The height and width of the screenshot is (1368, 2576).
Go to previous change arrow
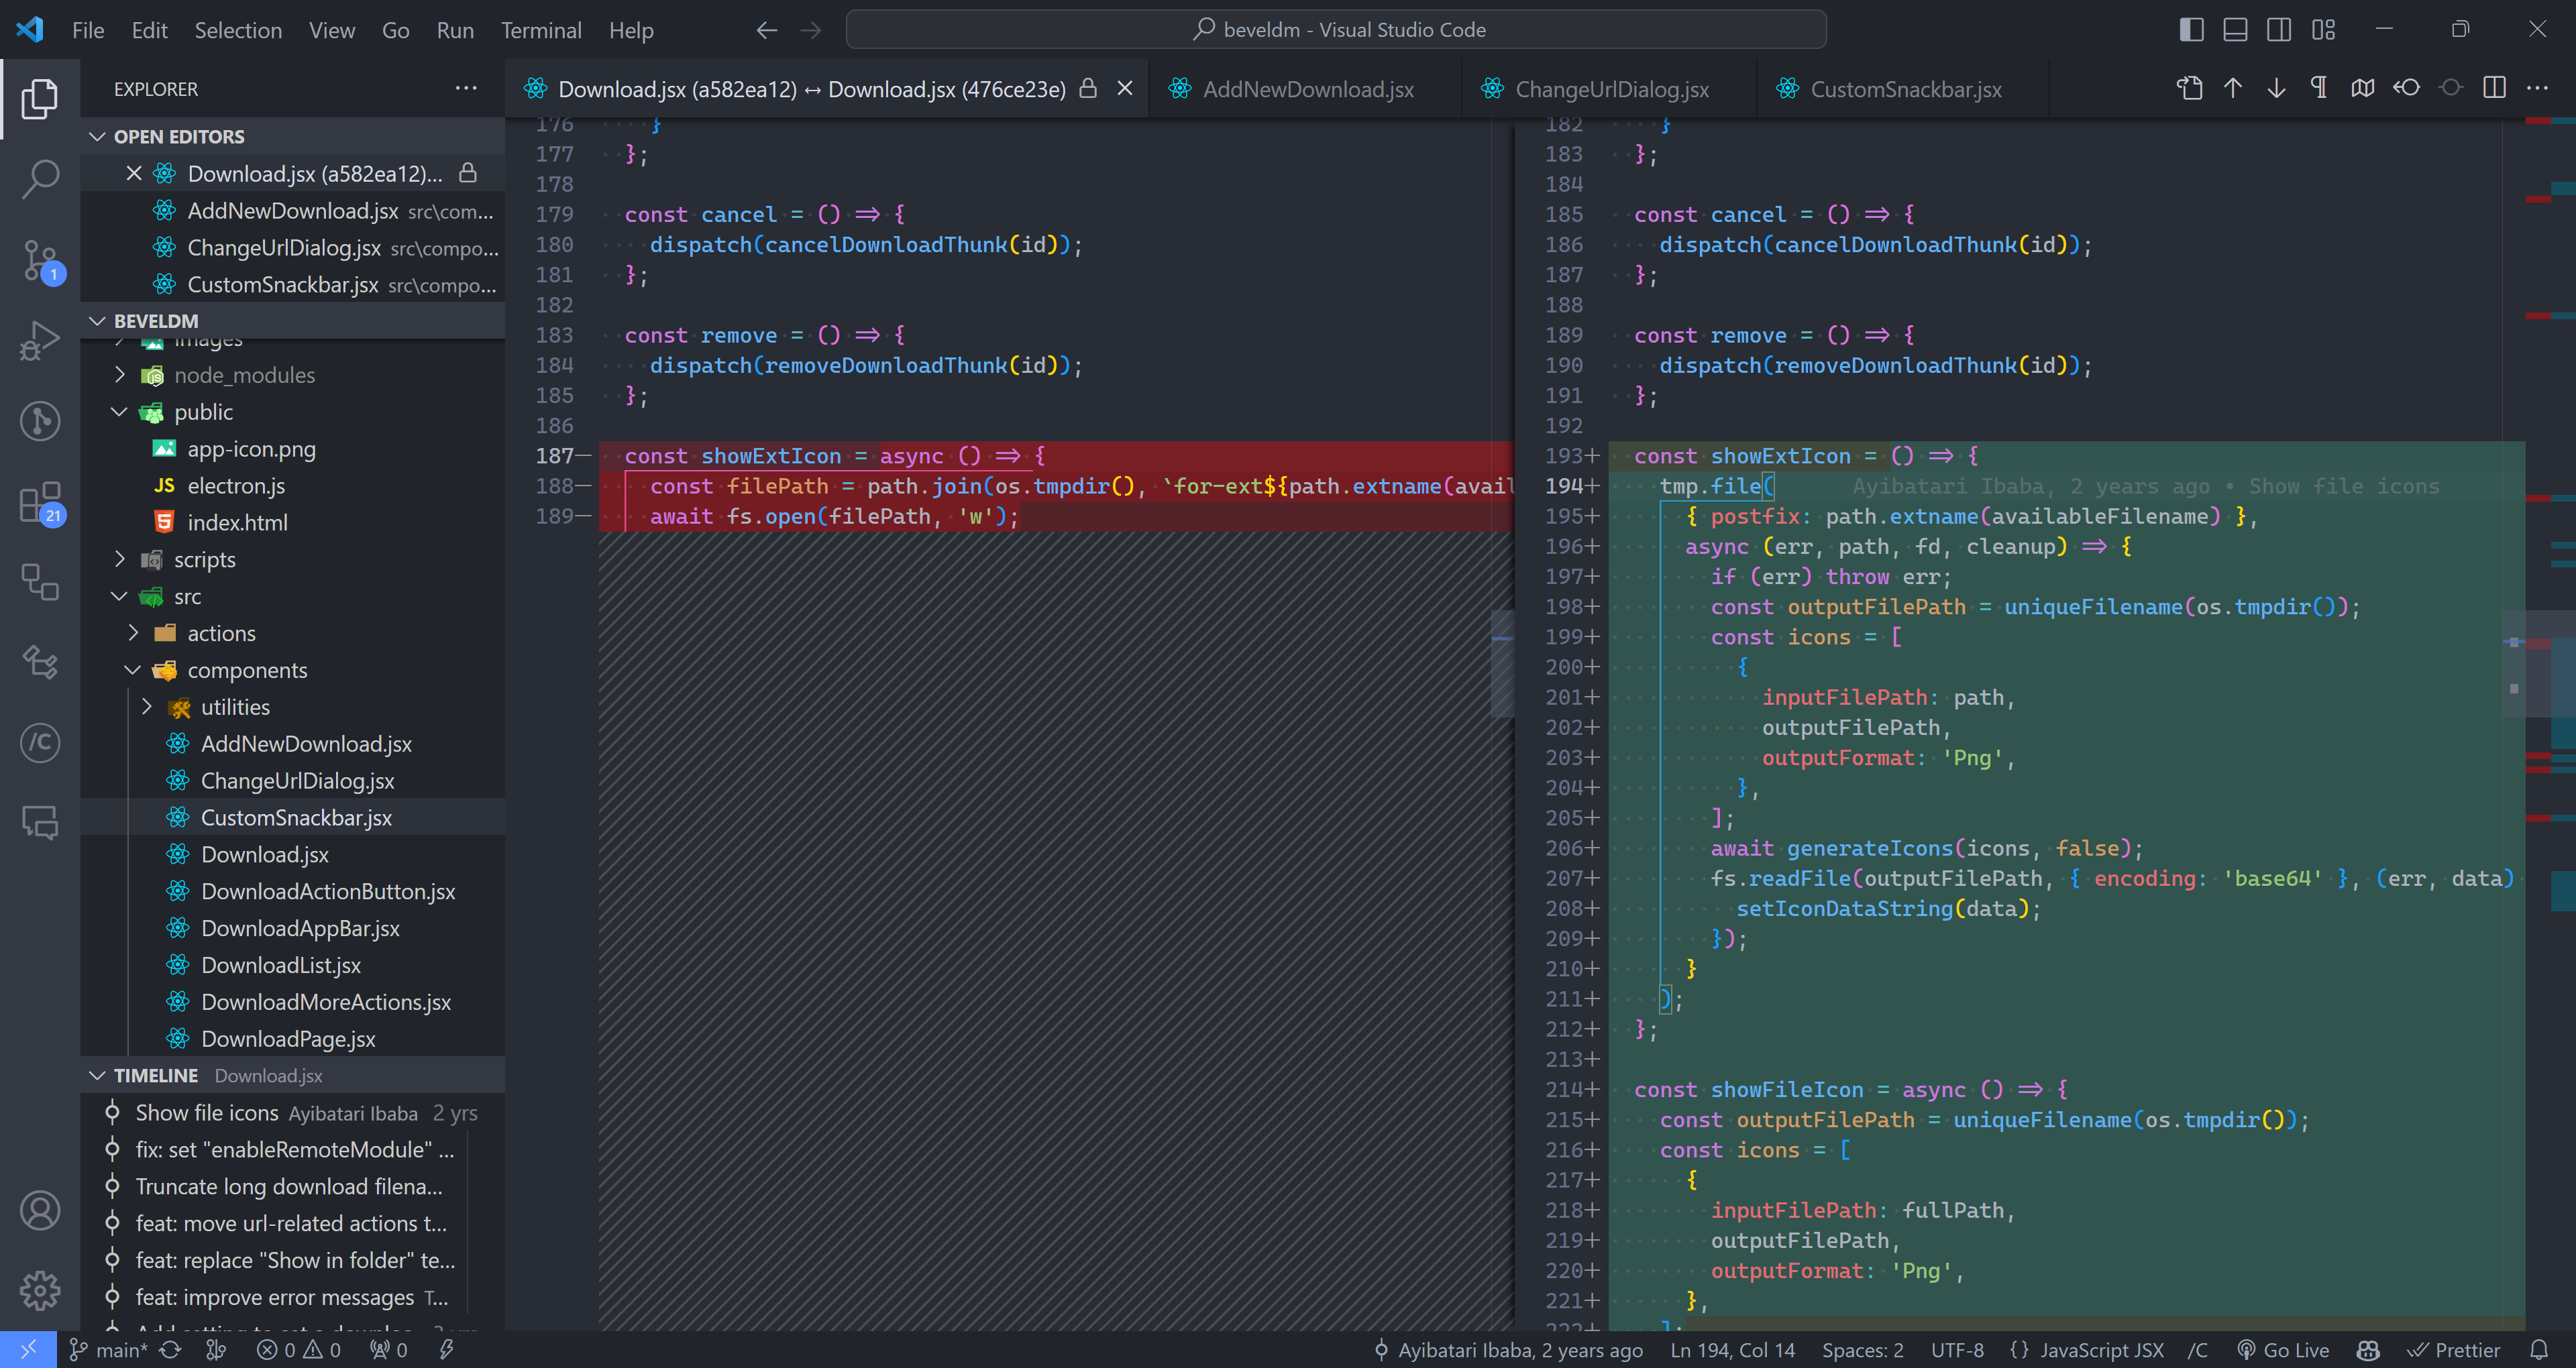pos(2233,88)
